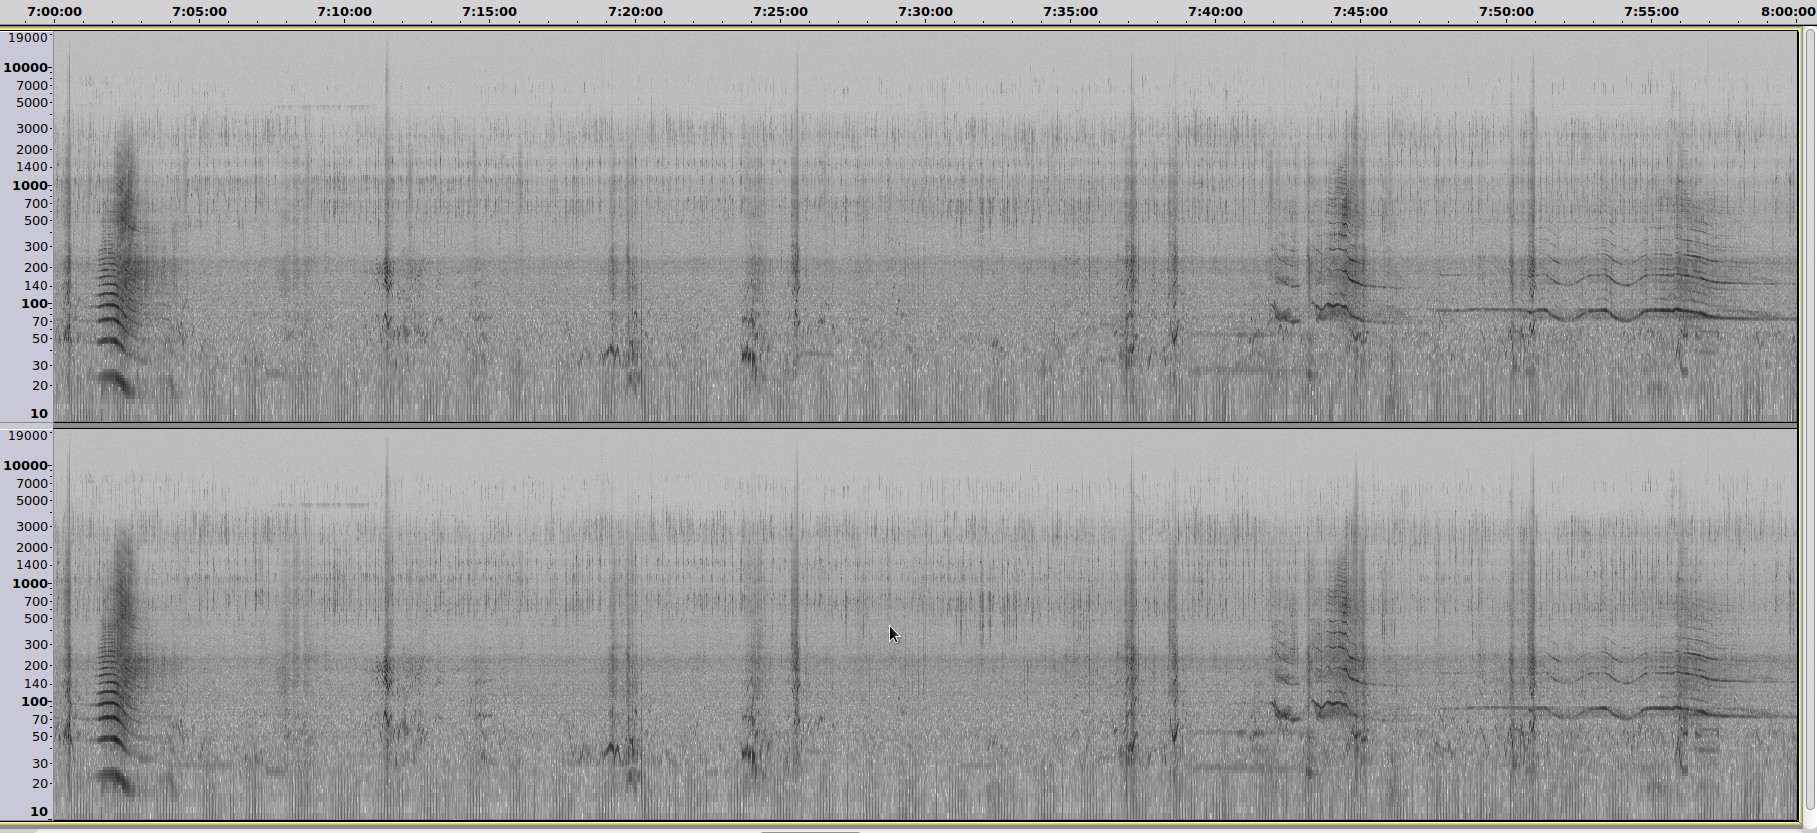This screenshot has width=1817, height=833.
Task: Click 10000 on the upper channel frequency scale
Action: point(26,68)
